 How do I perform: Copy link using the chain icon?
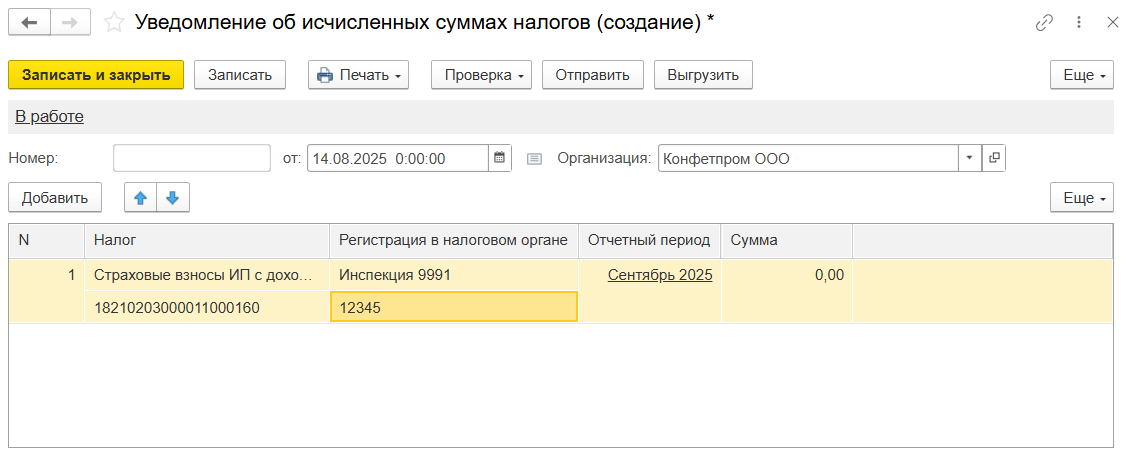(1044, 22)
